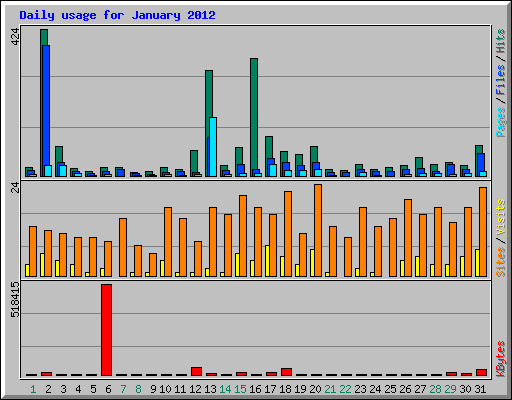This screenshot has width=512, height=400.
Task: Click the day label '10'
Action: [x=165, y=389]
